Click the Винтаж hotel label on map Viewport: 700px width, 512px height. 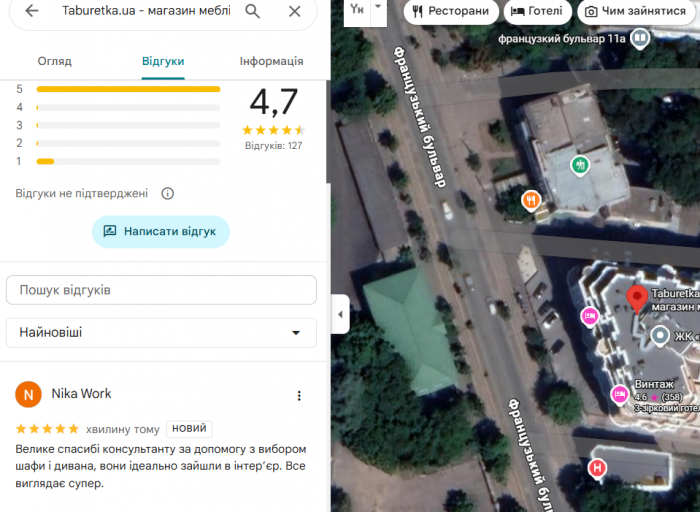[x=654, y=384]
